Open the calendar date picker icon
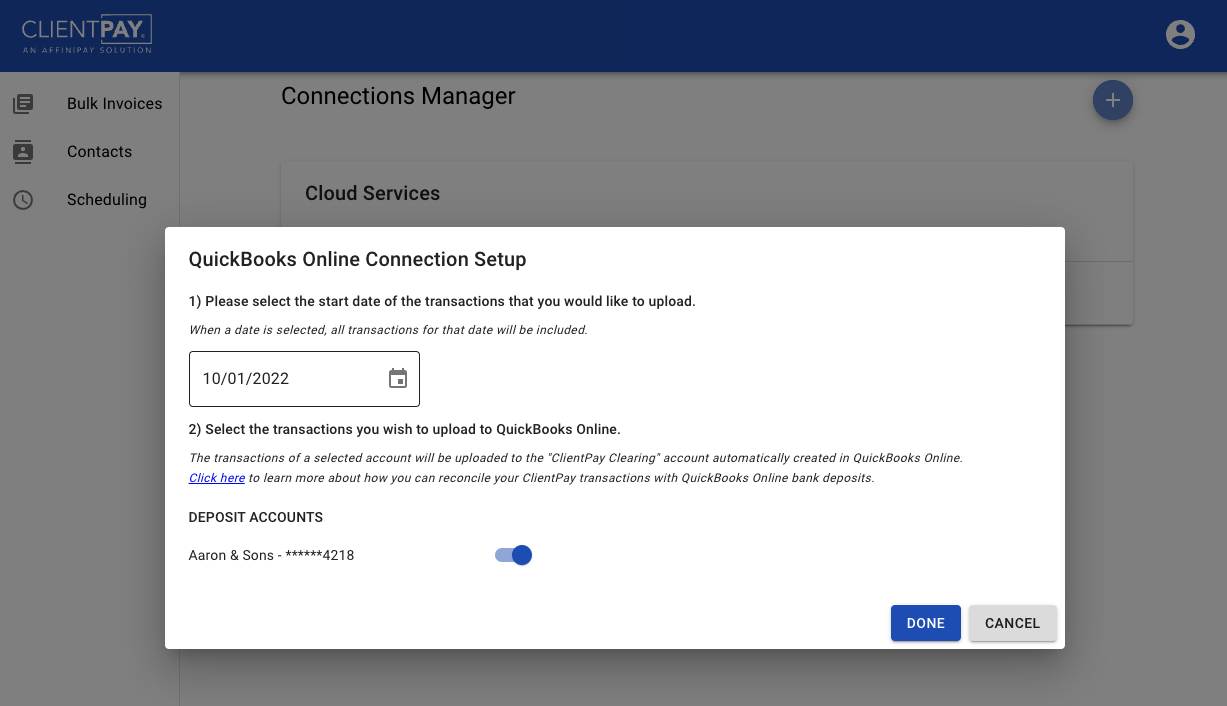The height and width of the screenshot is (706, 1227). tap(398, 378)
